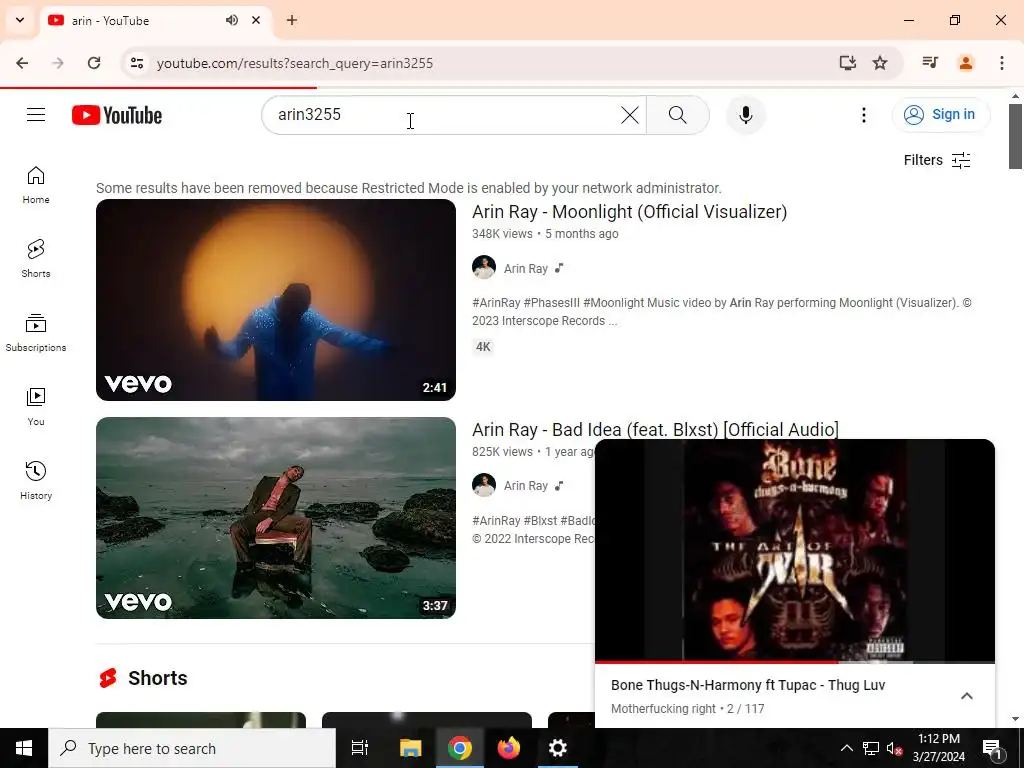Image resolution: width=1024 pixels, height=768 pixels.
Task: Seek on the miniplayer red progress bar
Action: 795,662
